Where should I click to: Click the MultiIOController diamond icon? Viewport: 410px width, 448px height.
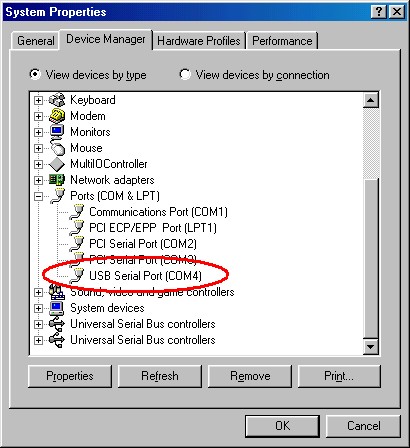pyautogui.click(x=57, y=164)
